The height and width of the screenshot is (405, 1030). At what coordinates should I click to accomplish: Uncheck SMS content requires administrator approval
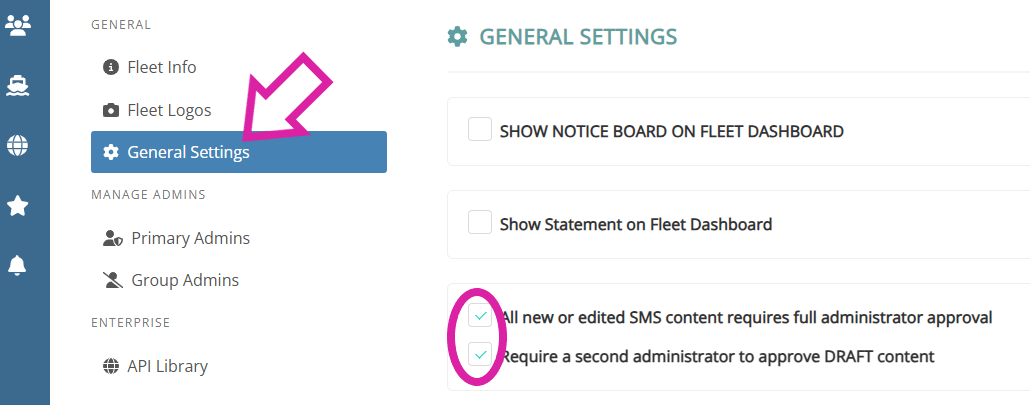pyautogui.click(x=481, y=317)
